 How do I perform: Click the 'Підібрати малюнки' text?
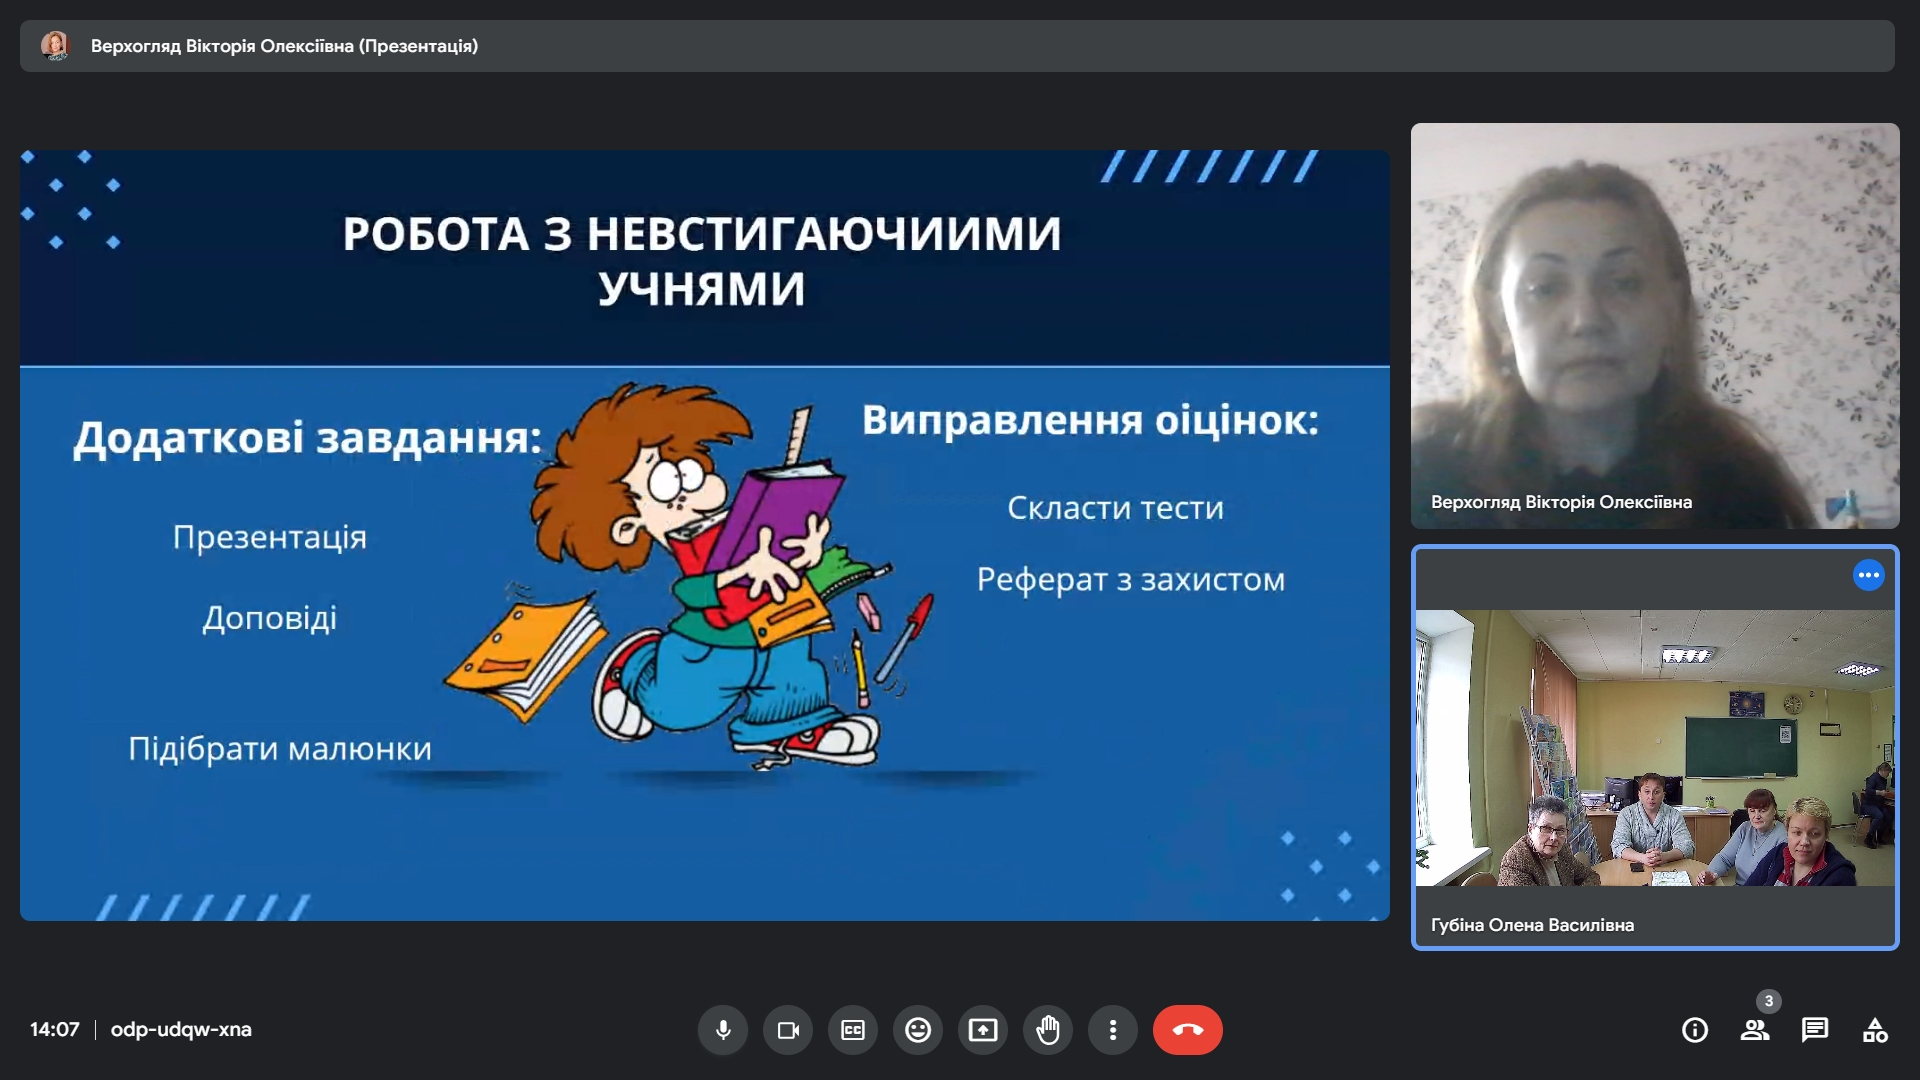click(x=280, y=749)
